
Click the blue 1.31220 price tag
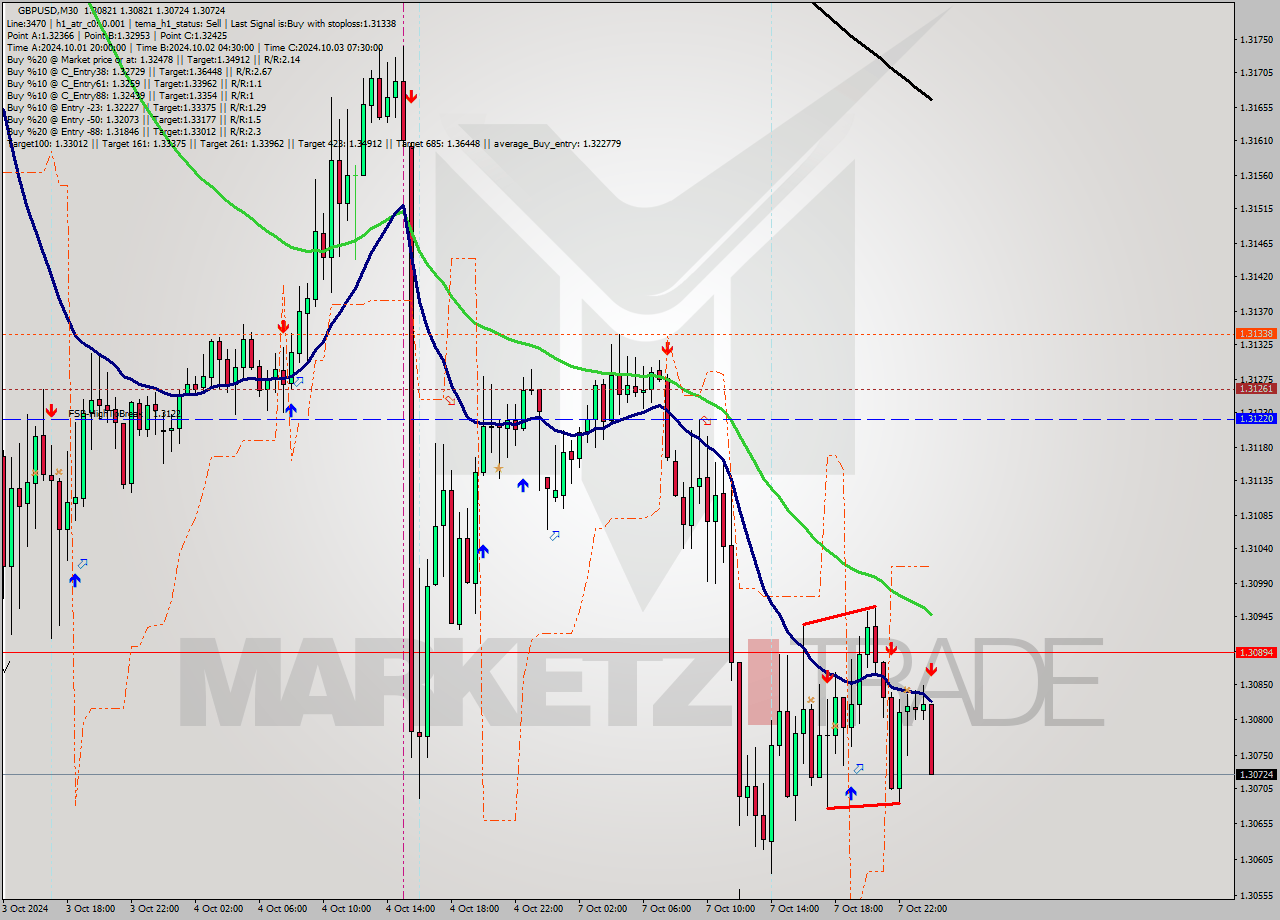coord(1256,418)
